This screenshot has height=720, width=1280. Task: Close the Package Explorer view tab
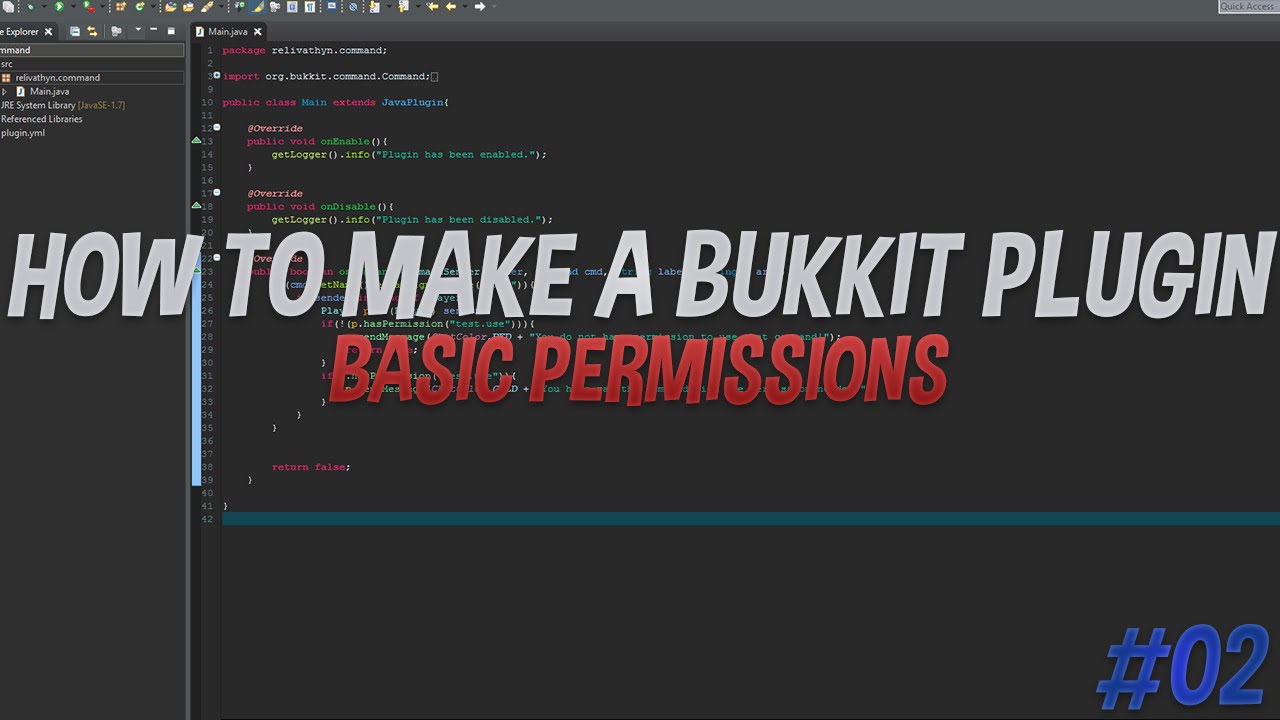click(48, 32)
